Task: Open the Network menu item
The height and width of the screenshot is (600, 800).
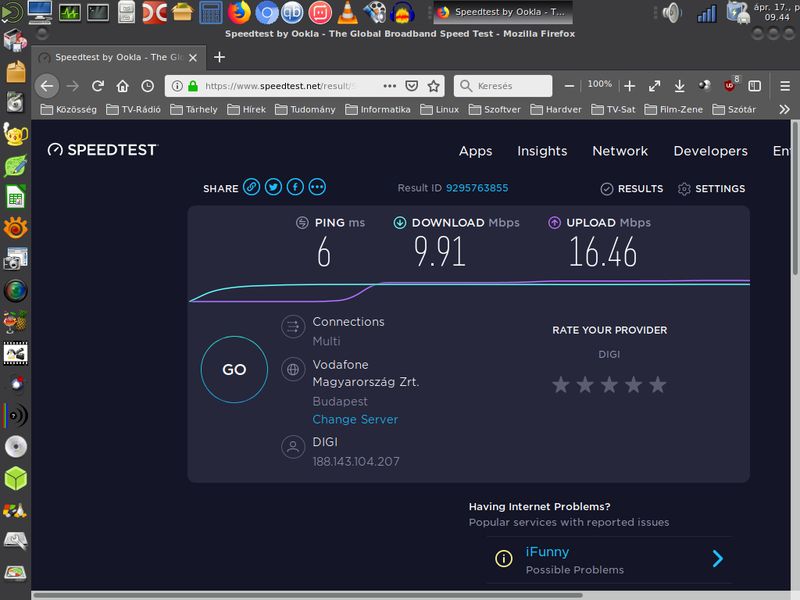Action: tap(620, 151)
